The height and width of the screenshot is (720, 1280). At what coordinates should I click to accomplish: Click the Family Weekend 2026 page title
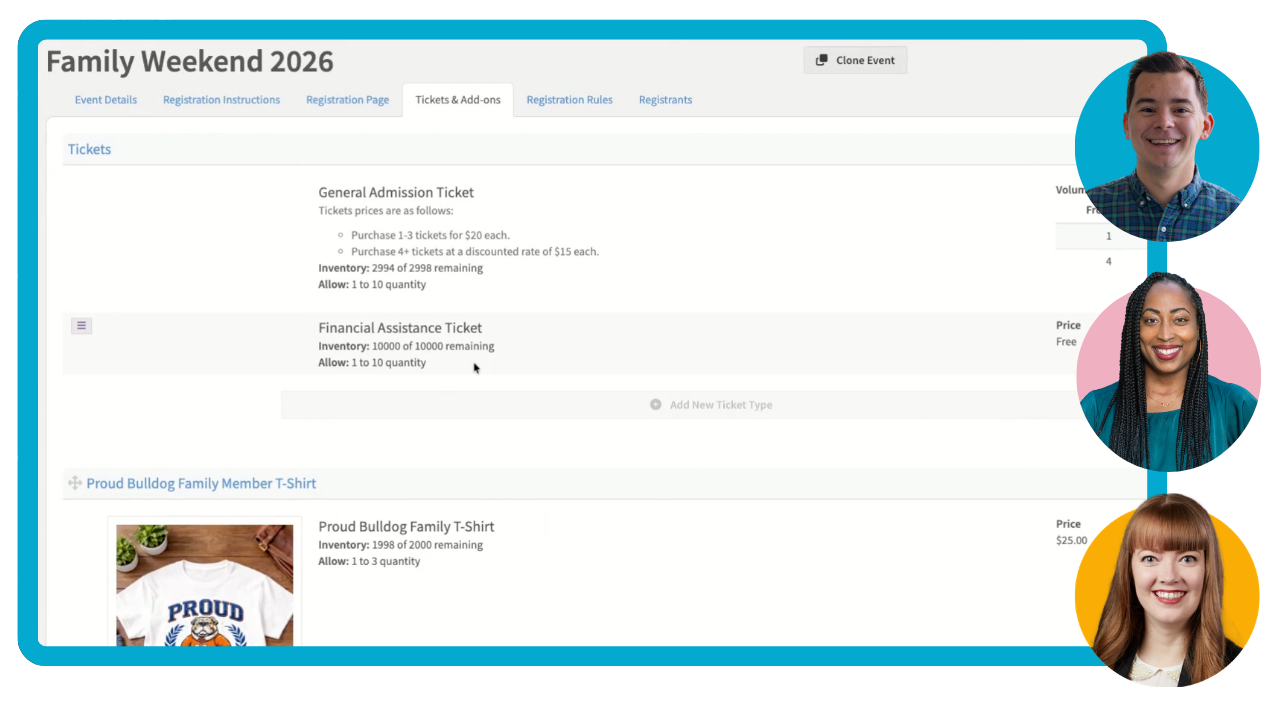pos(190,62)
